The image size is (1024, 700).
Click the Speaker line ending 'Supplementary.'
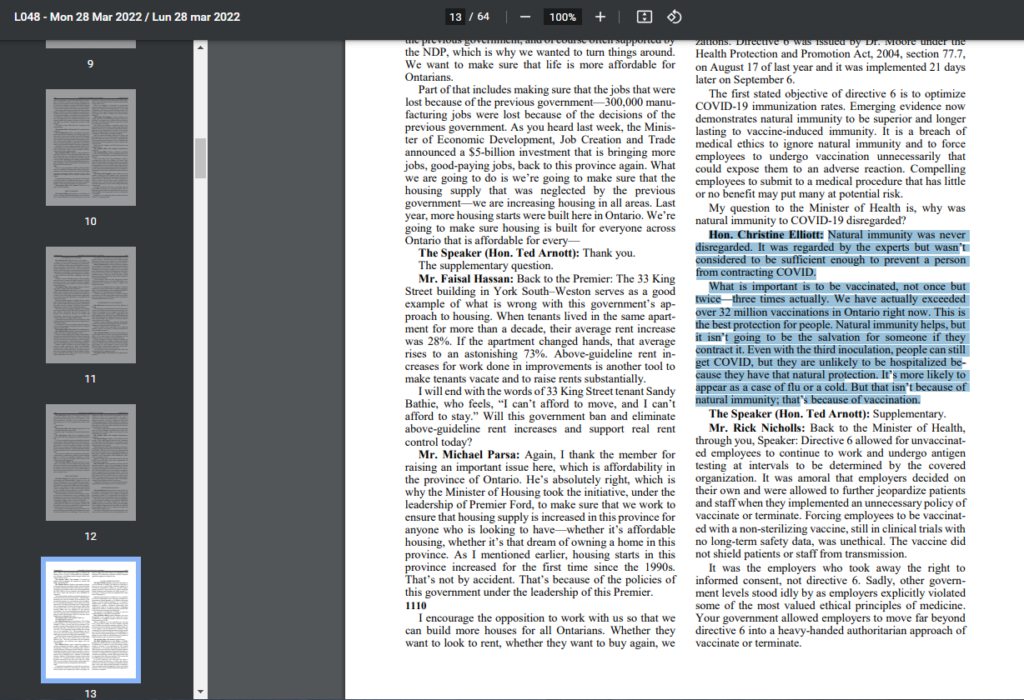827,414
